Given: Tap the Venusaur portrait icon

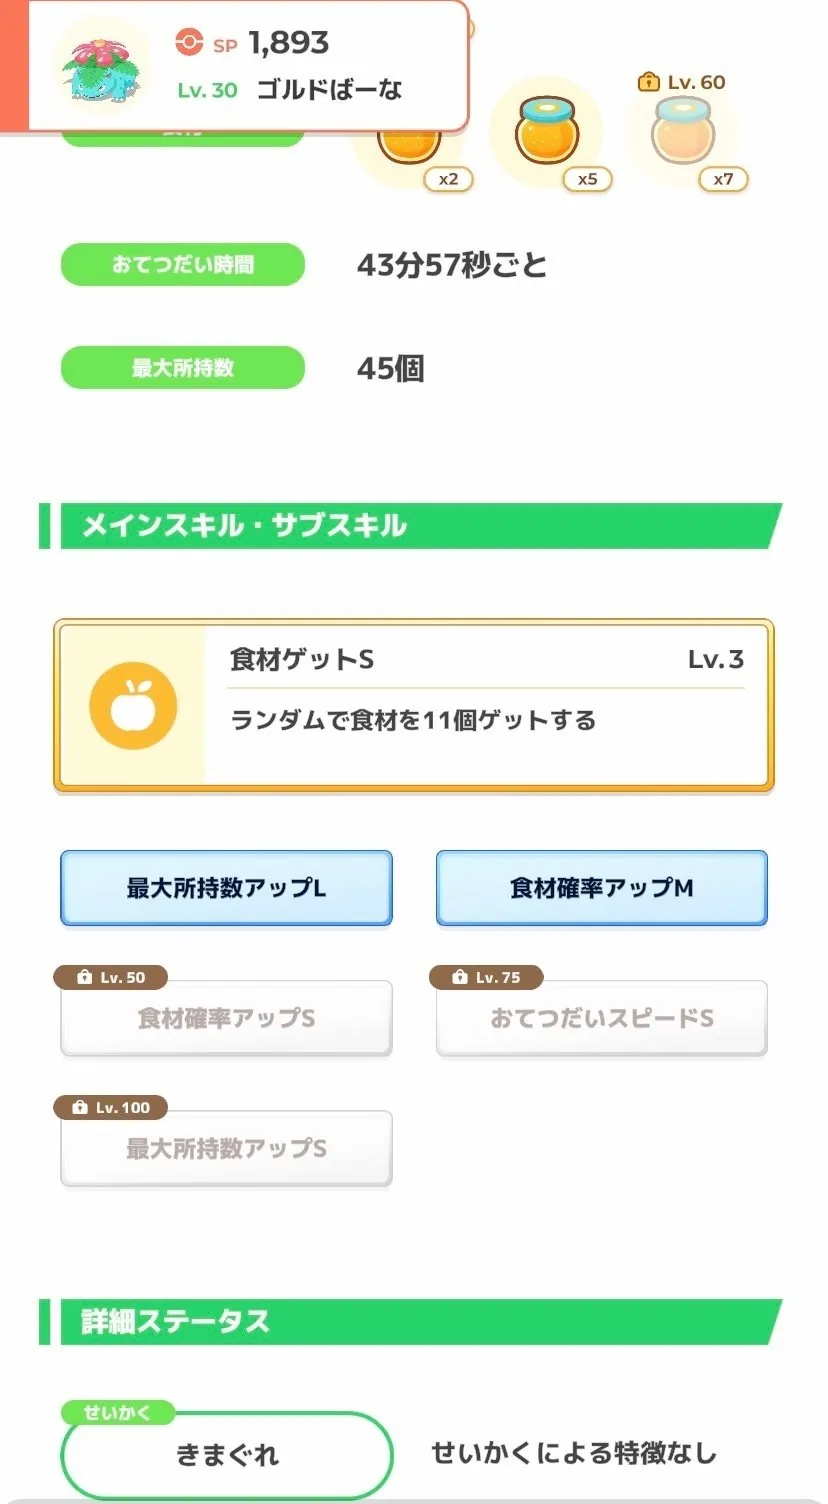Looking at the screenshot, I should pyautogui.click(x=98, y=67).
